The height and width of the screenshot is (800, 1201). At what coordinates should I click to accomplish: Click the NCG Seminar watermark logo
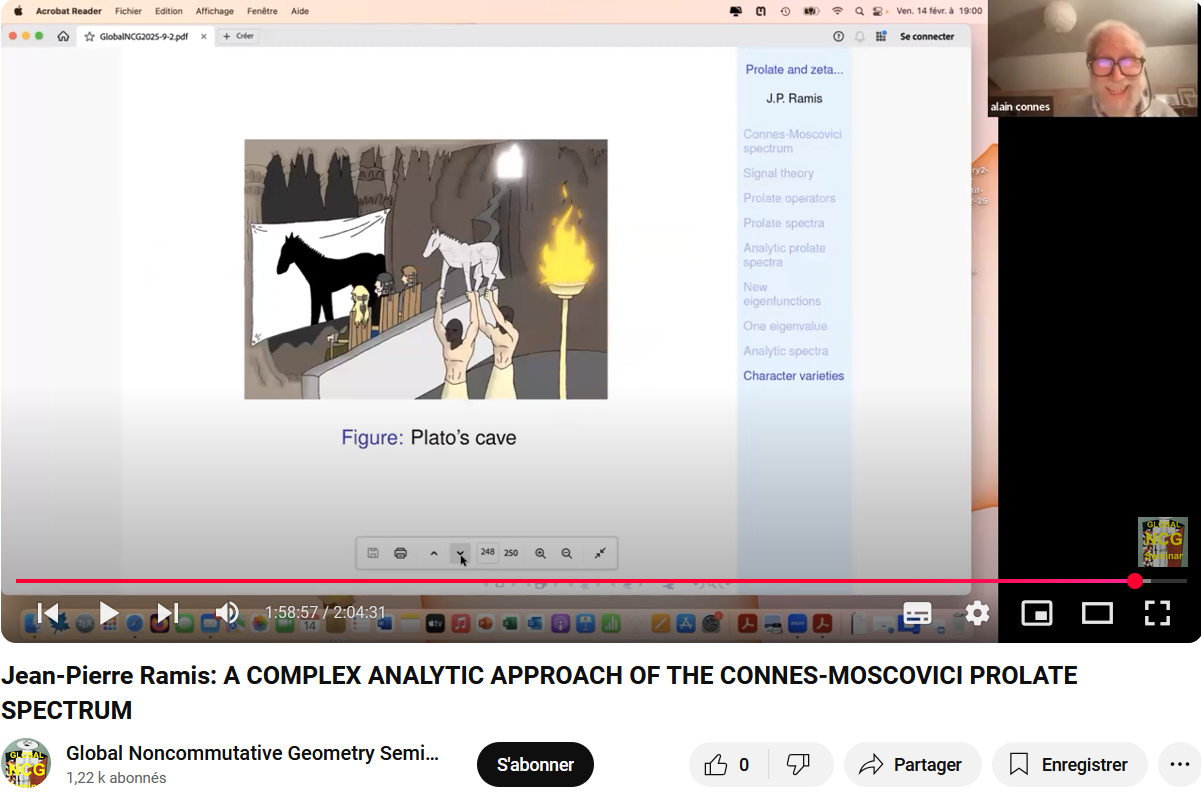1162,542
